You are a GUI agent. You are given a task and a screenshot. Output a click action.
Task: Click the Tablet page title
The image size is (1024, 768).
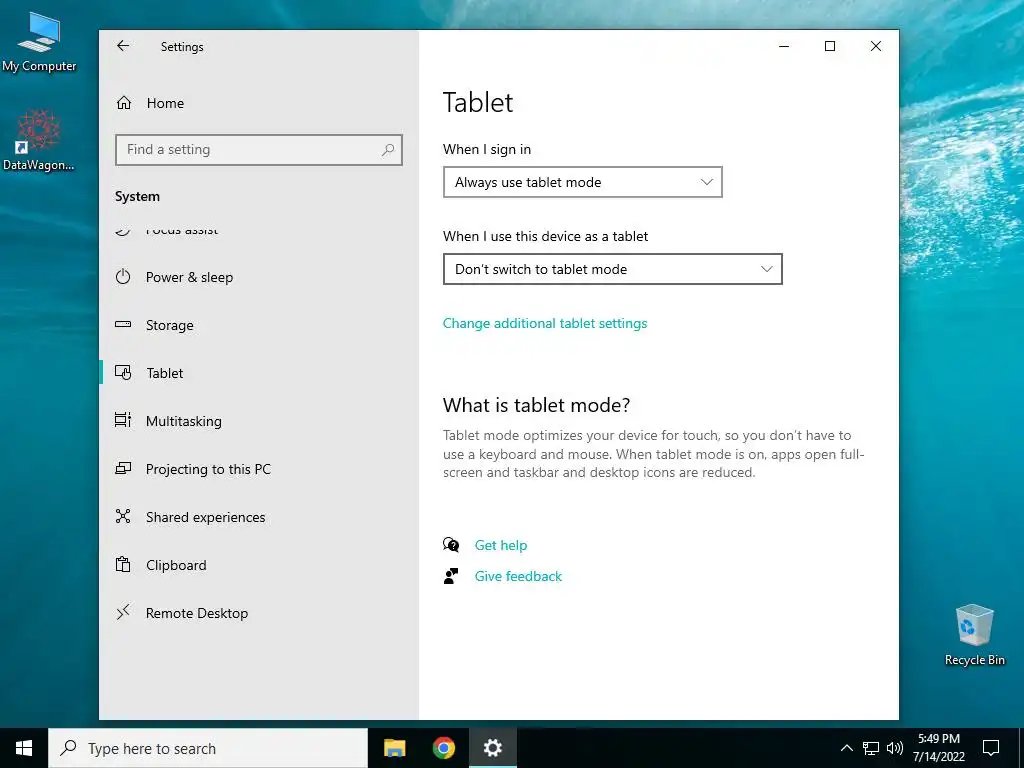[x=478, y=103]
